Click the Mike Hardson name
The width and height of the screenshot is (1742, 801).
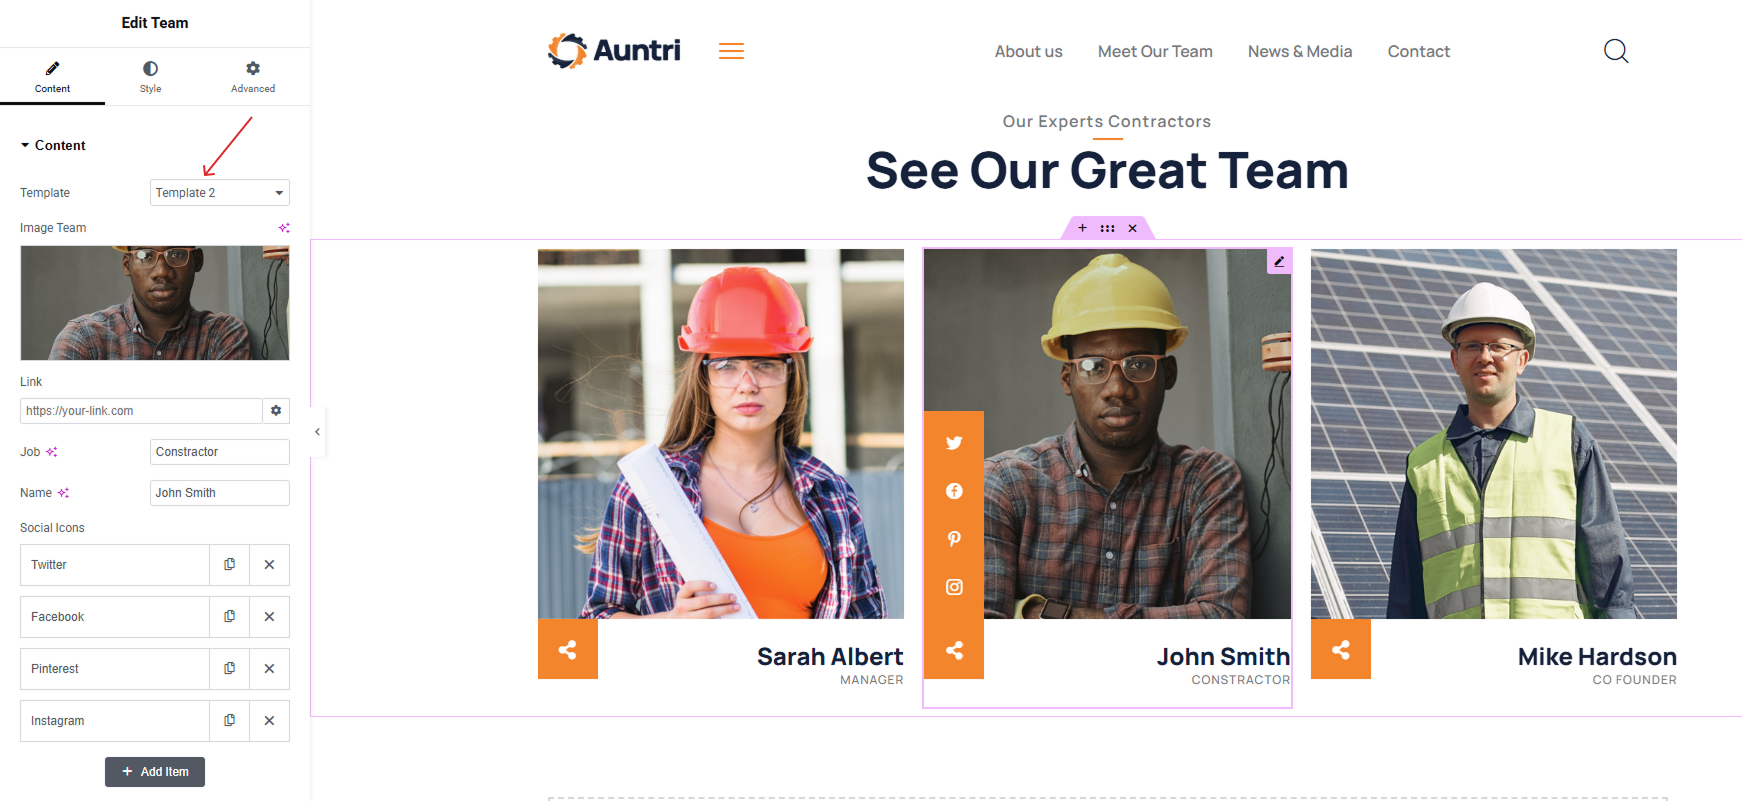(1597, 657)
